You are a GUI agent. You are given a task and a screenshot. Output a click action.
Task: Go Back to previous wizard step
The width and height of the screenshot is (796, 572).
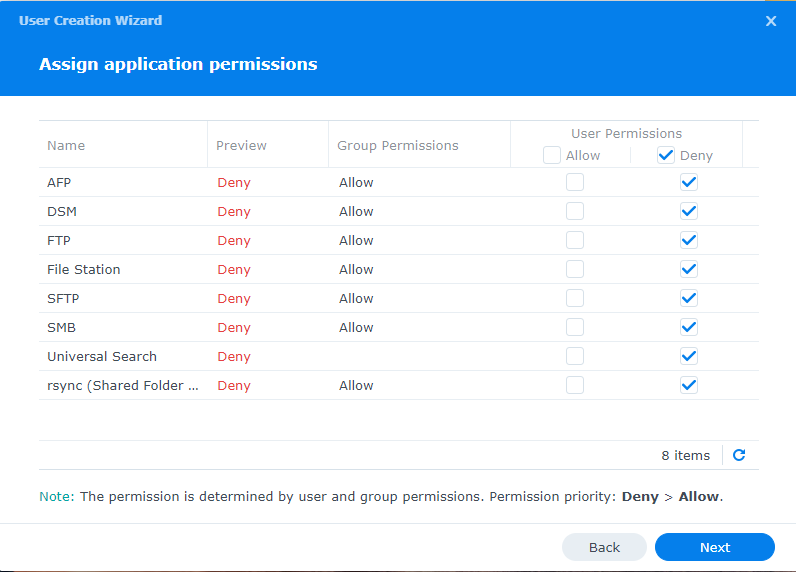(604, 547)
